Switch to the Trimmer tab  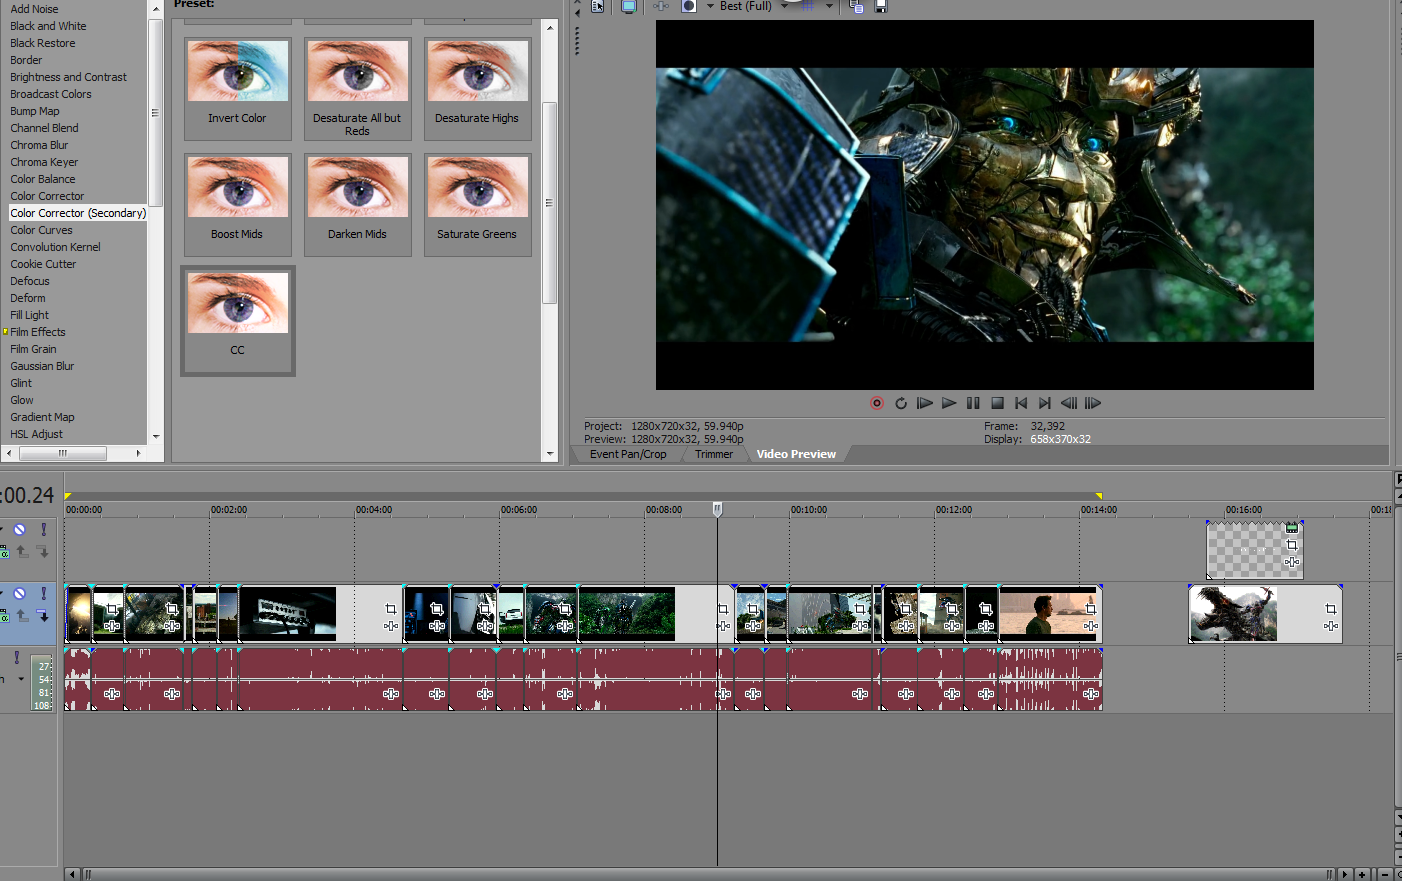pyautogui.click(x=714, y=454)
